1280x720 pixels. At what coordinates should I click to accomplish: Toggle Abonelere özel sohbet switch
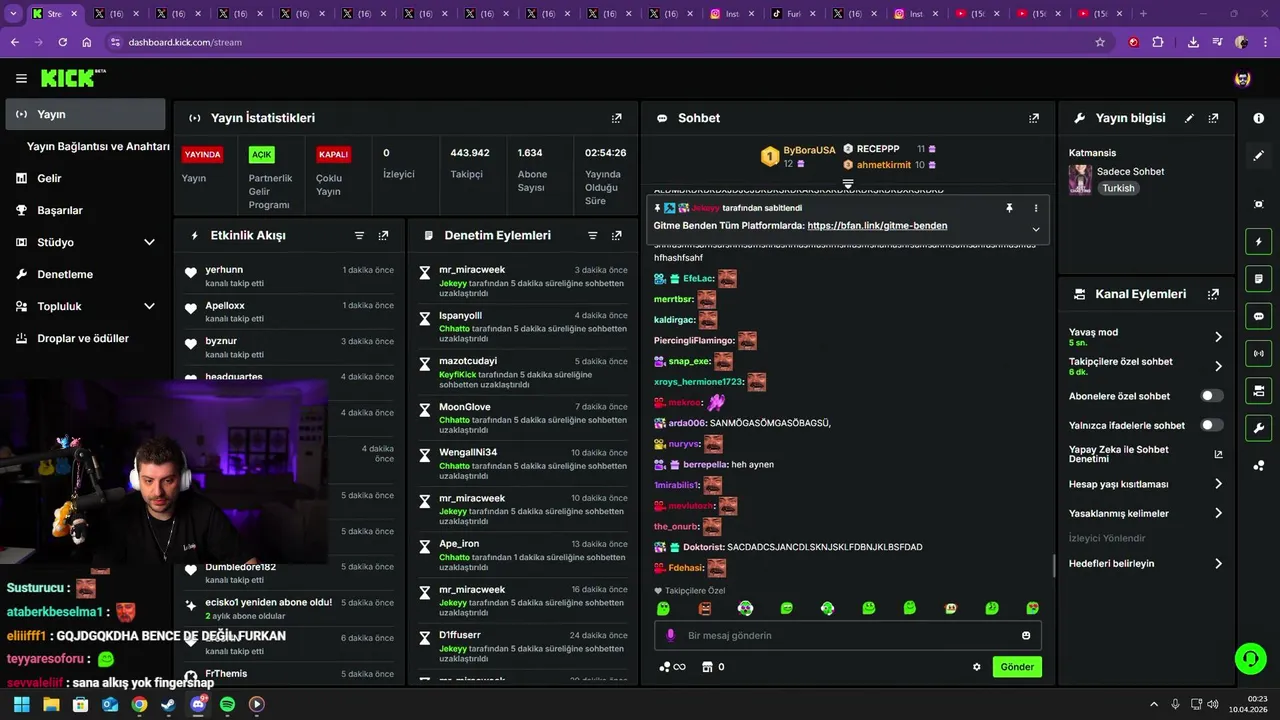pyautogui.click(x=1211, y=396)
